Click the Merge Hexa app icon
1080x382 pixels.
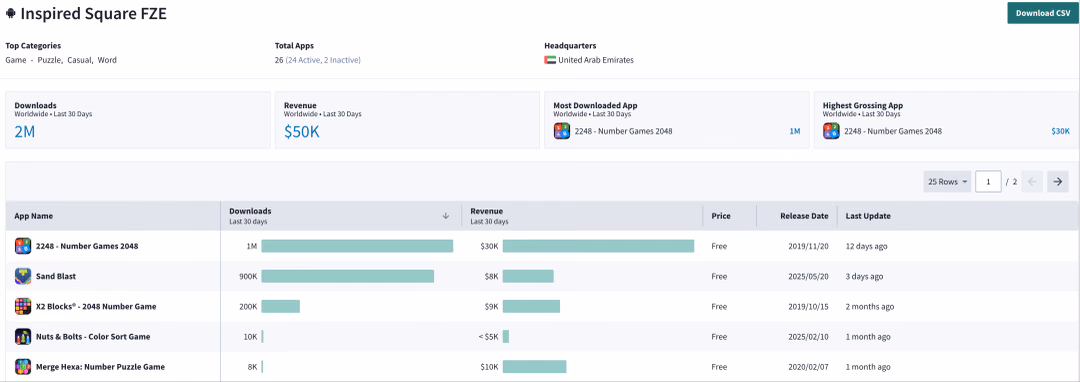click(x=23, y=367)
